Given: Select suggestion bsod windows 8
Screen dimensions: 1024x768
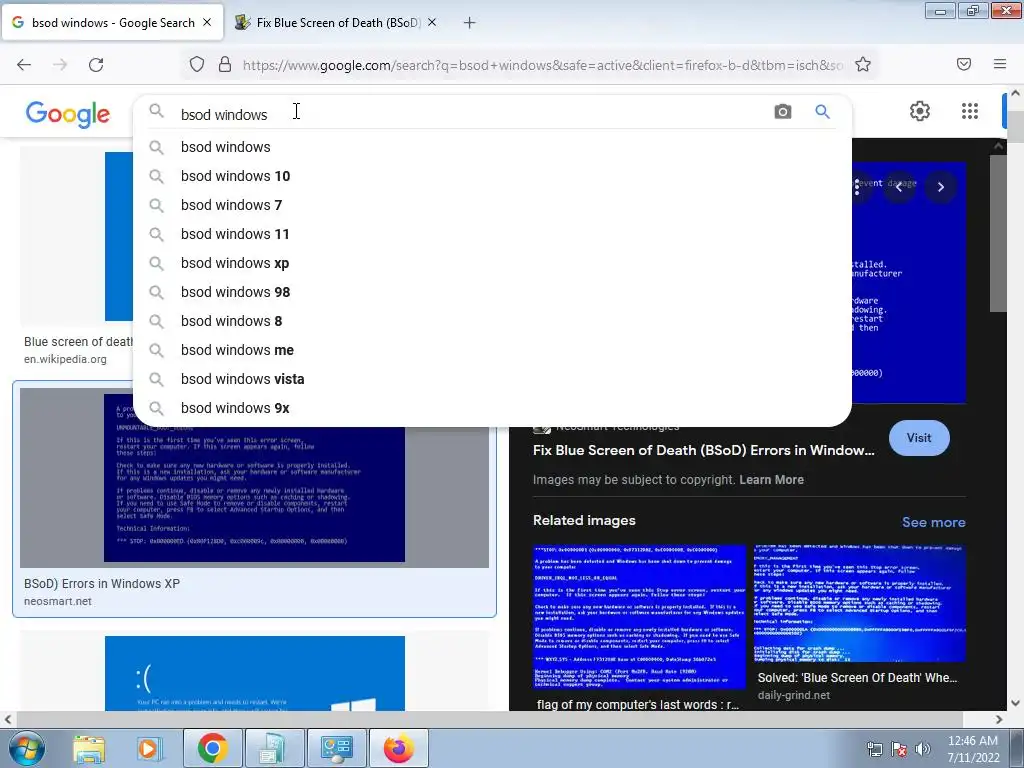Looking at the screenshot, I should 492,321.
